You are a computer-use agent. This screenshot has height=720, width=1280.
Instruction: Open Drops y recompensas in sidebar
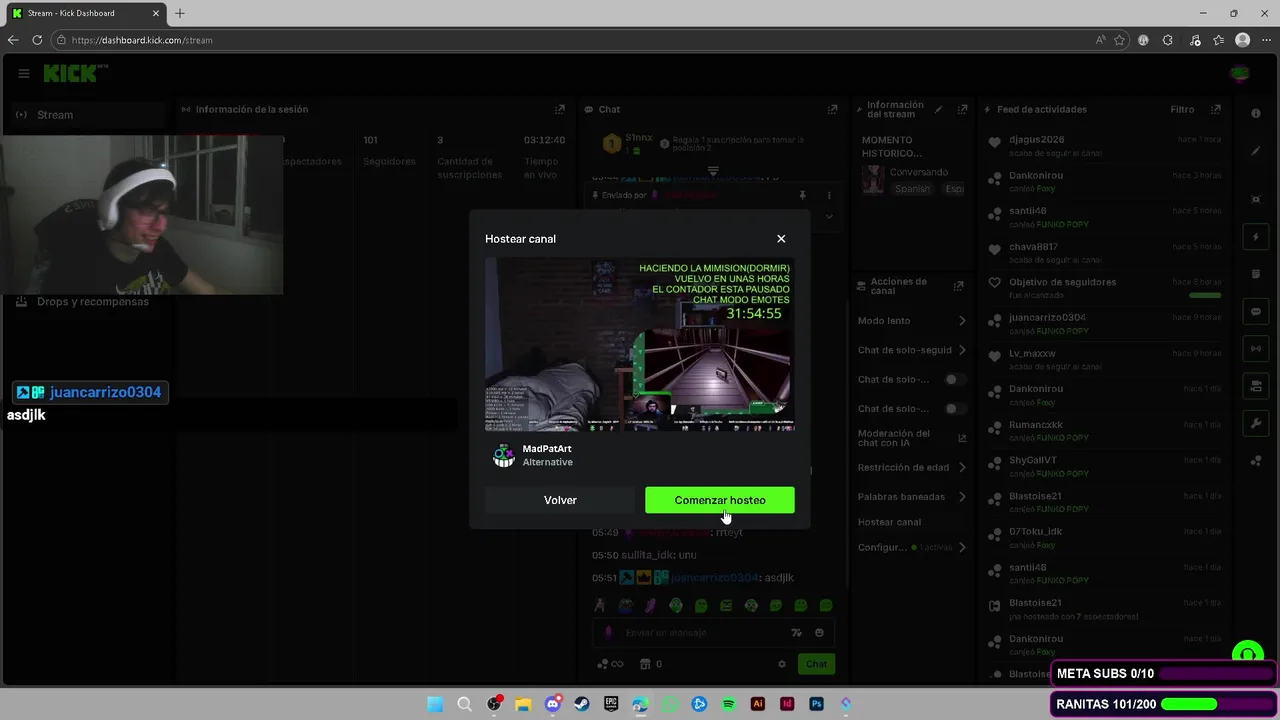[x=92, y=302]
